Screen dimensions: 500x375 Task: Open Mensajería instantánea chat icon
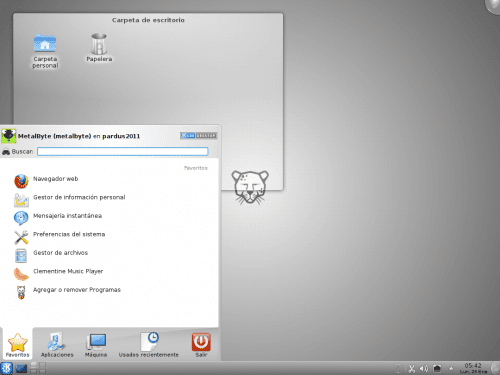pos(21,218)
